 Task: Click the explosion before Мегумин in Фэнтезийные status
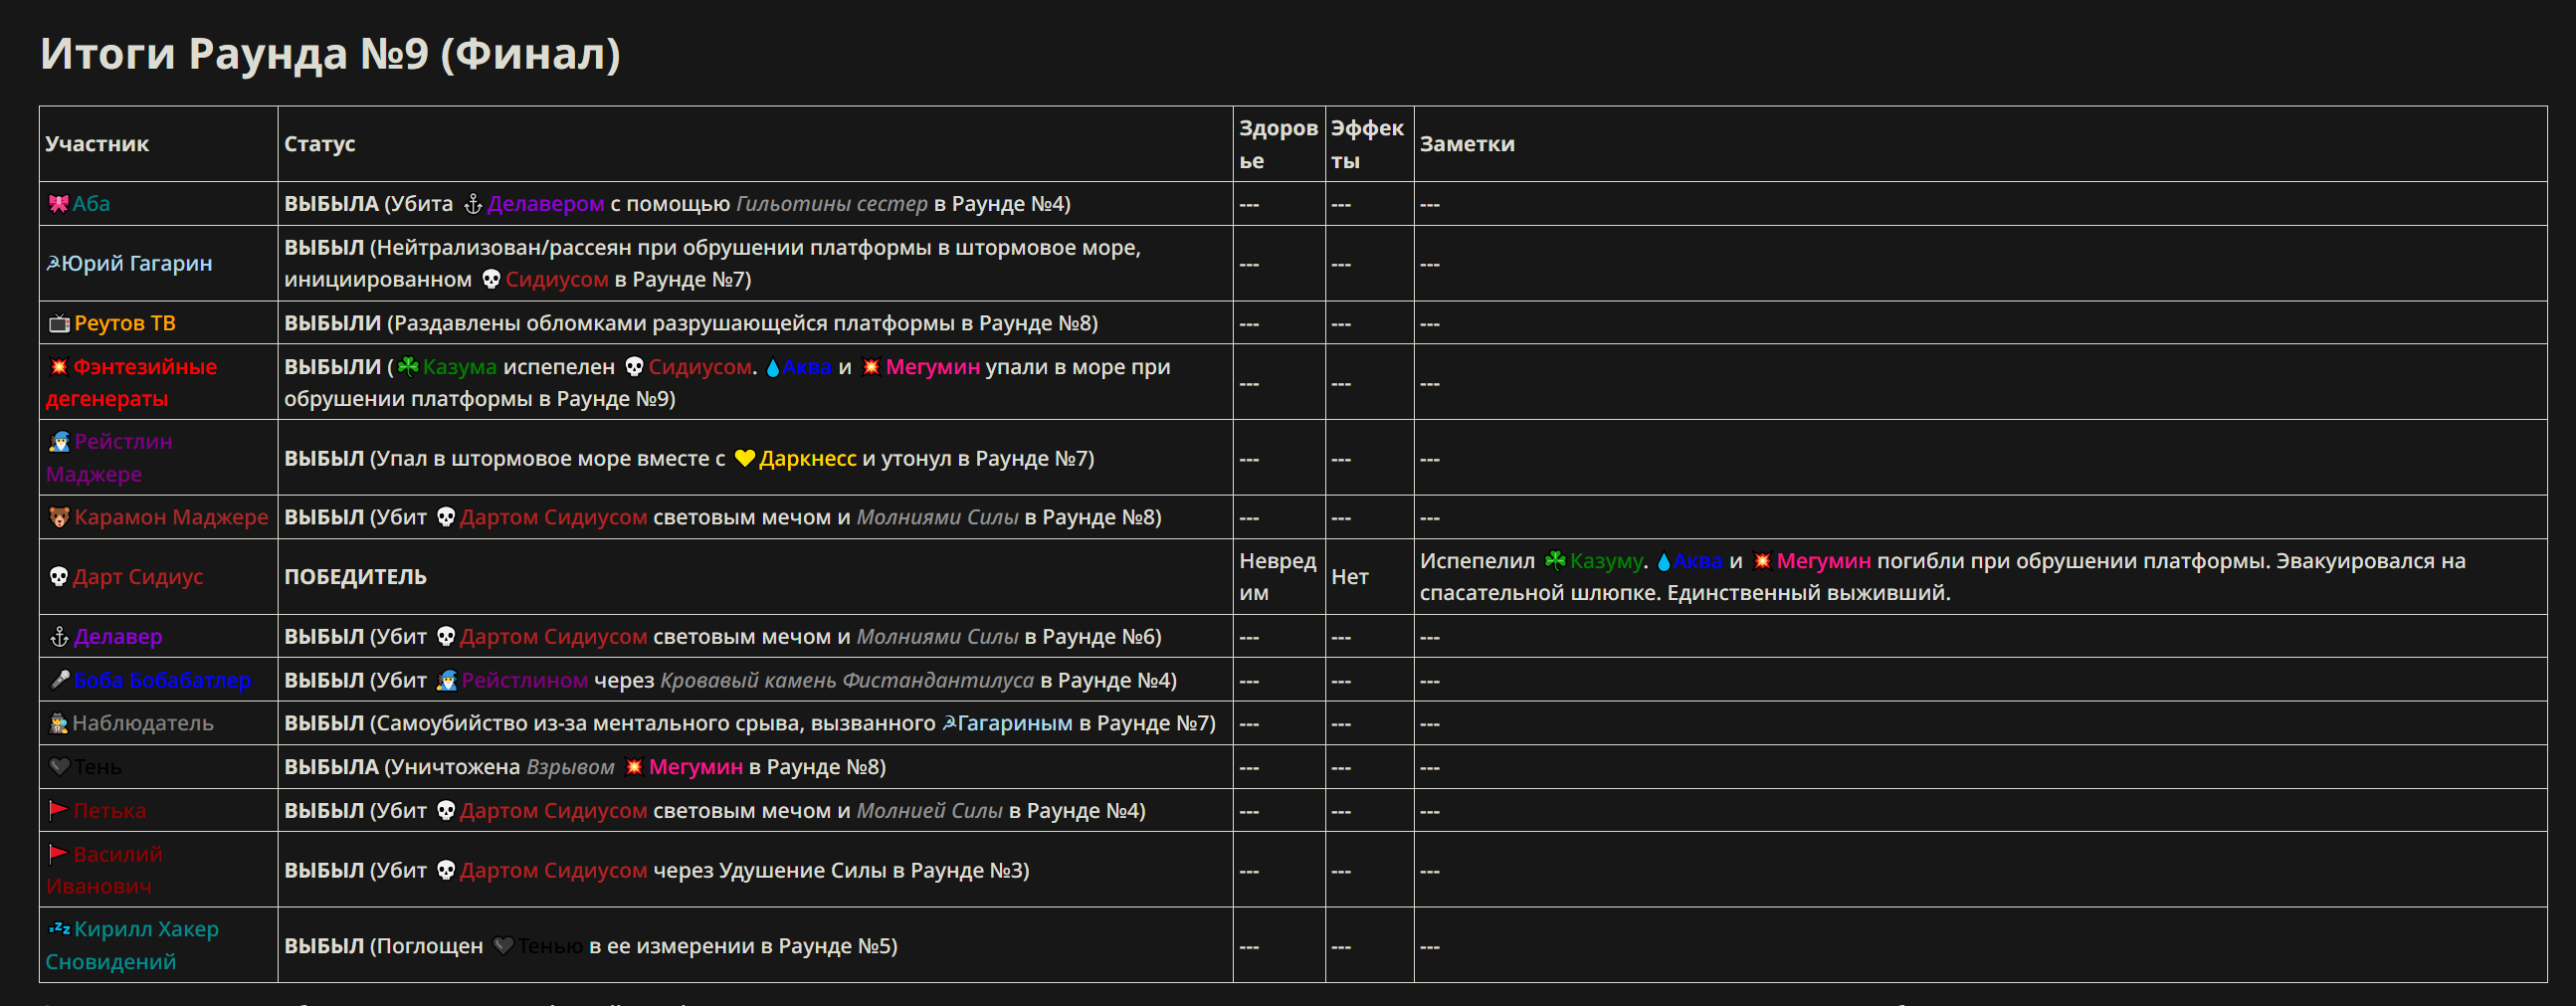pyautogui.click(x=871, y=367)
